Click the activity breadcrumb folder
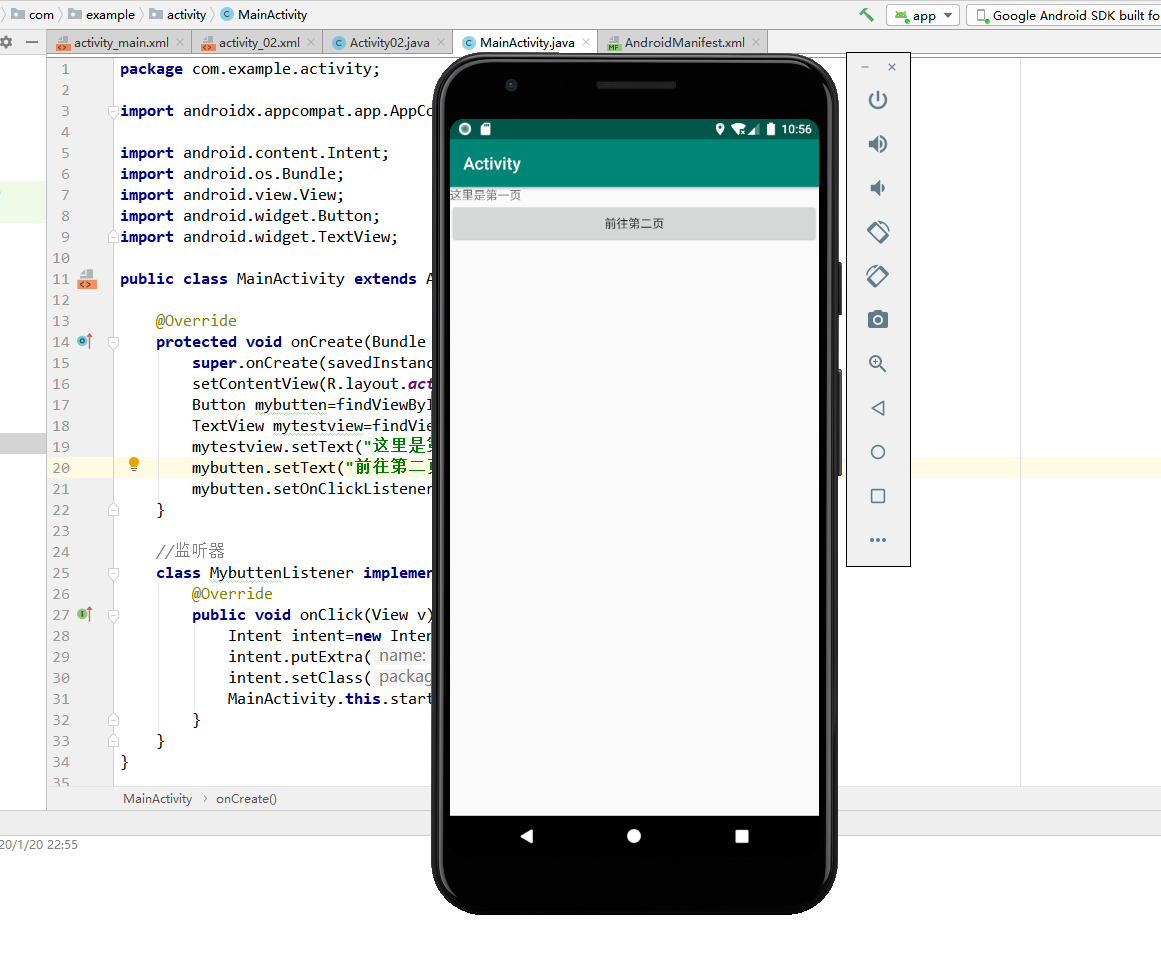The width and height of the screenshot is (1161, 957). (178, 14)
